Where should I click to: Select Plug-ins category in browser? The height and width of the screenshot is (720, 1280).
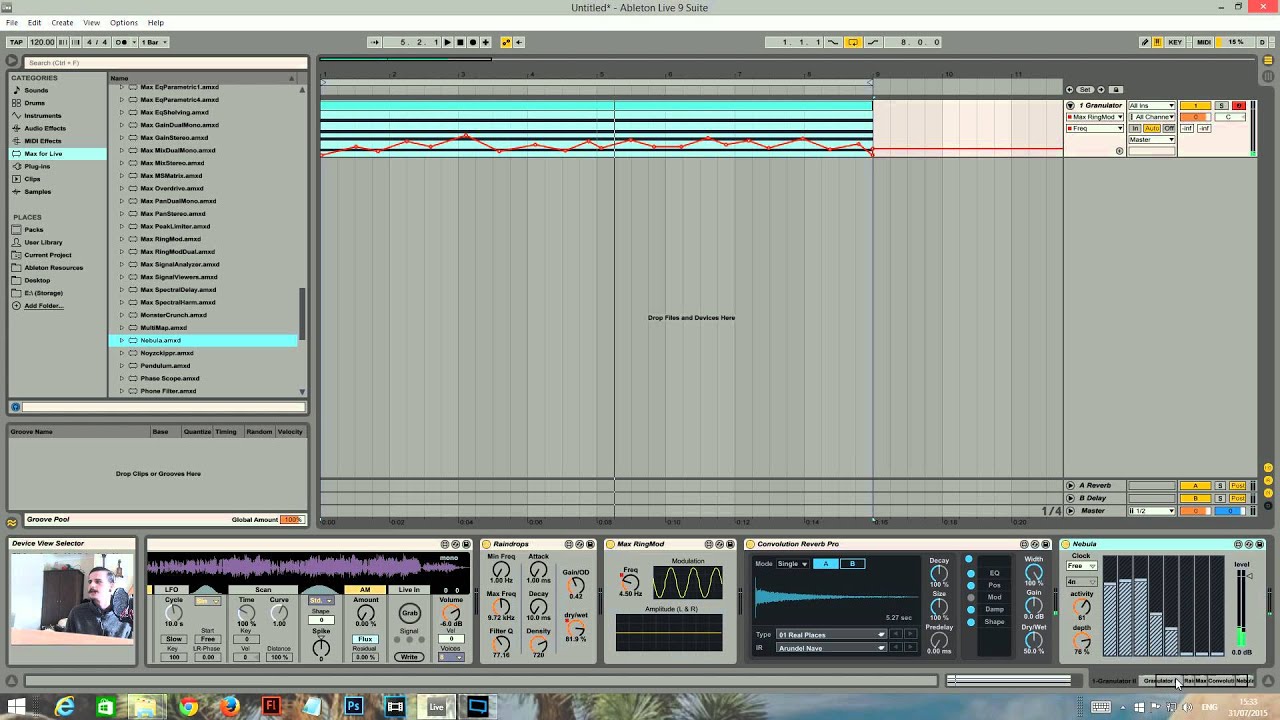(37, 166)
